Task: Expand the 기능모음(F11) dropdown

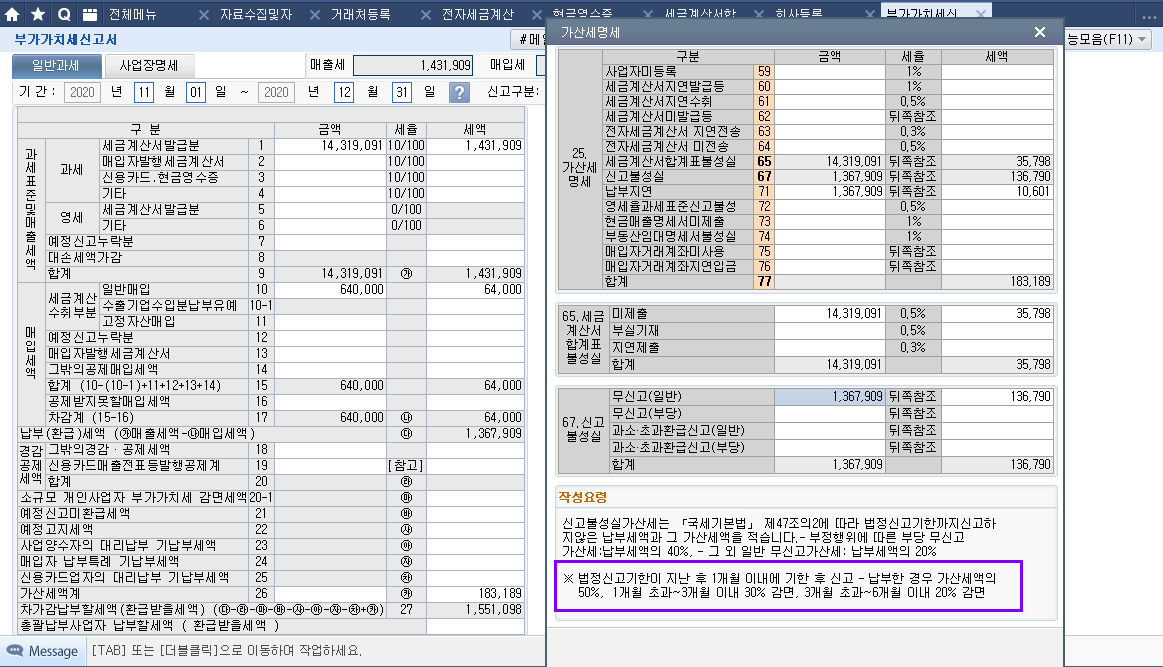Action: point(1143,39)
